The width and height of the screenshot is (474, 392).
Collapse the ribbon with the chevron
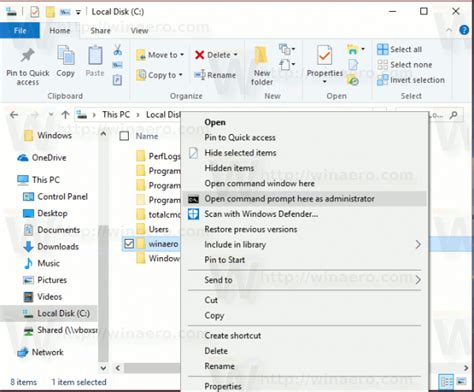coord(449,30)
